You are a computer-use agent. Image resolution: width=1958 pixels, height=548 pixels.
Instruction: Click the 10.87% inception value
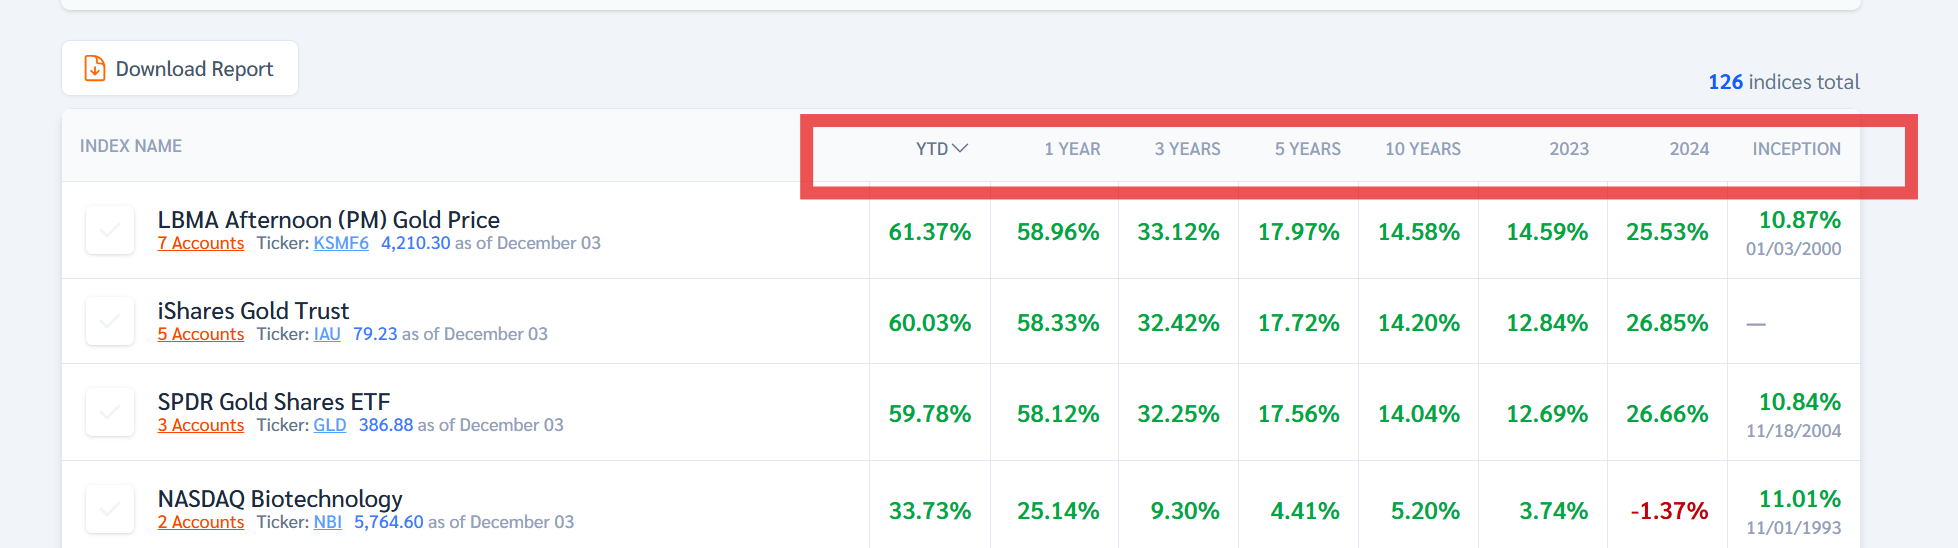1800,220
